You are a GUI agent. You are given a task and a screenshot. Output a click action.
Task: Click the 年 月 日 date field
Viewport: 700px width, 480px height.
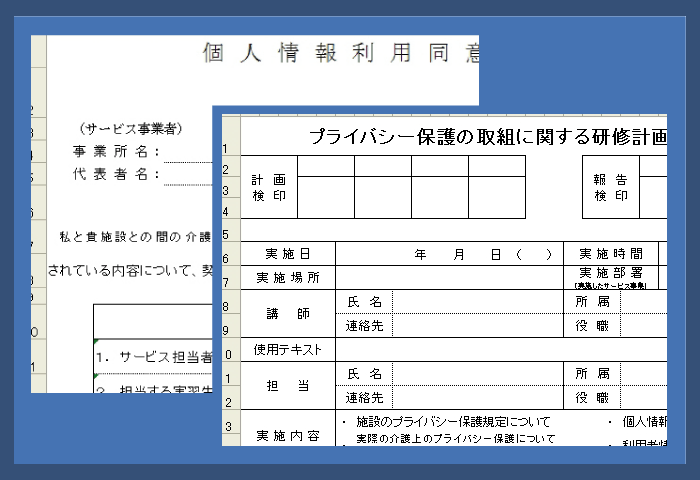click(450, 254)
